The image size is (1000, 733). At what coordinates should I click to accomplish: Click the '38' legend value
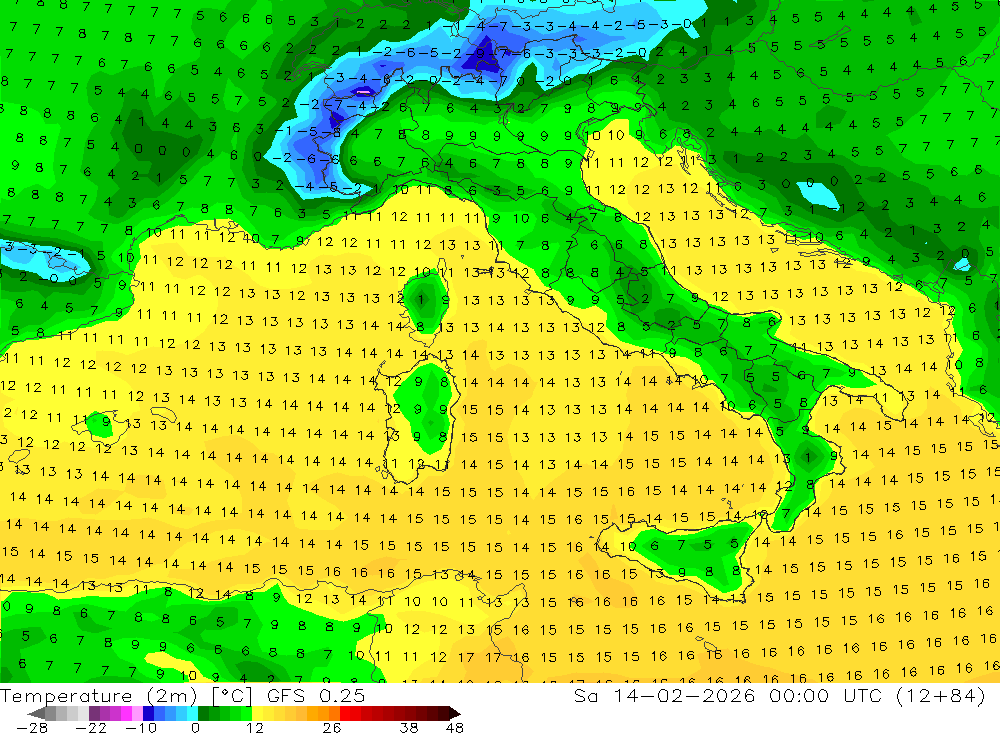tap(409, 727)
